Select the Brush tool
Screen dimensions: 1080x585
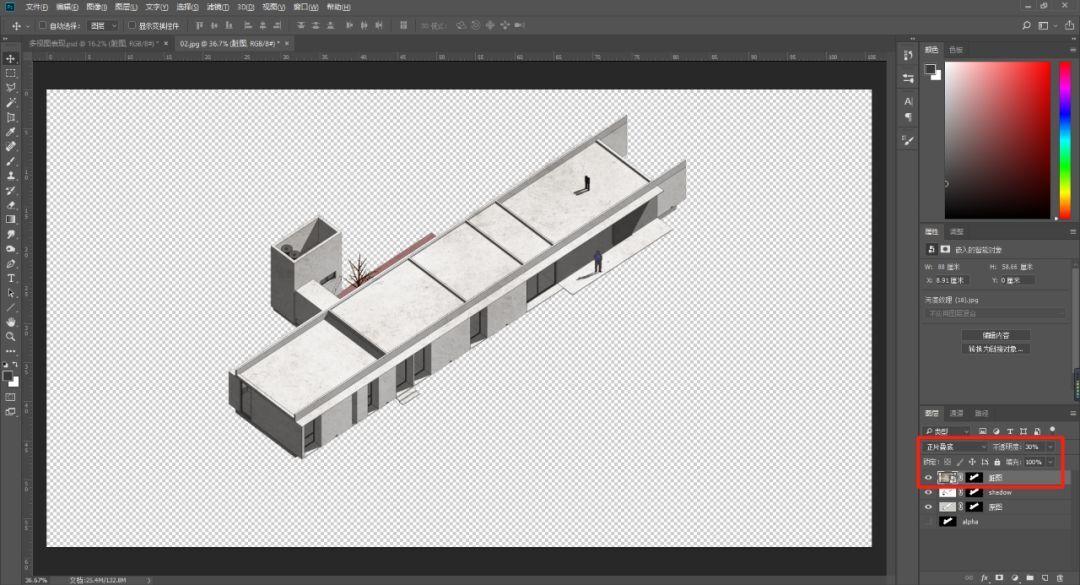(x=10, y=161)
